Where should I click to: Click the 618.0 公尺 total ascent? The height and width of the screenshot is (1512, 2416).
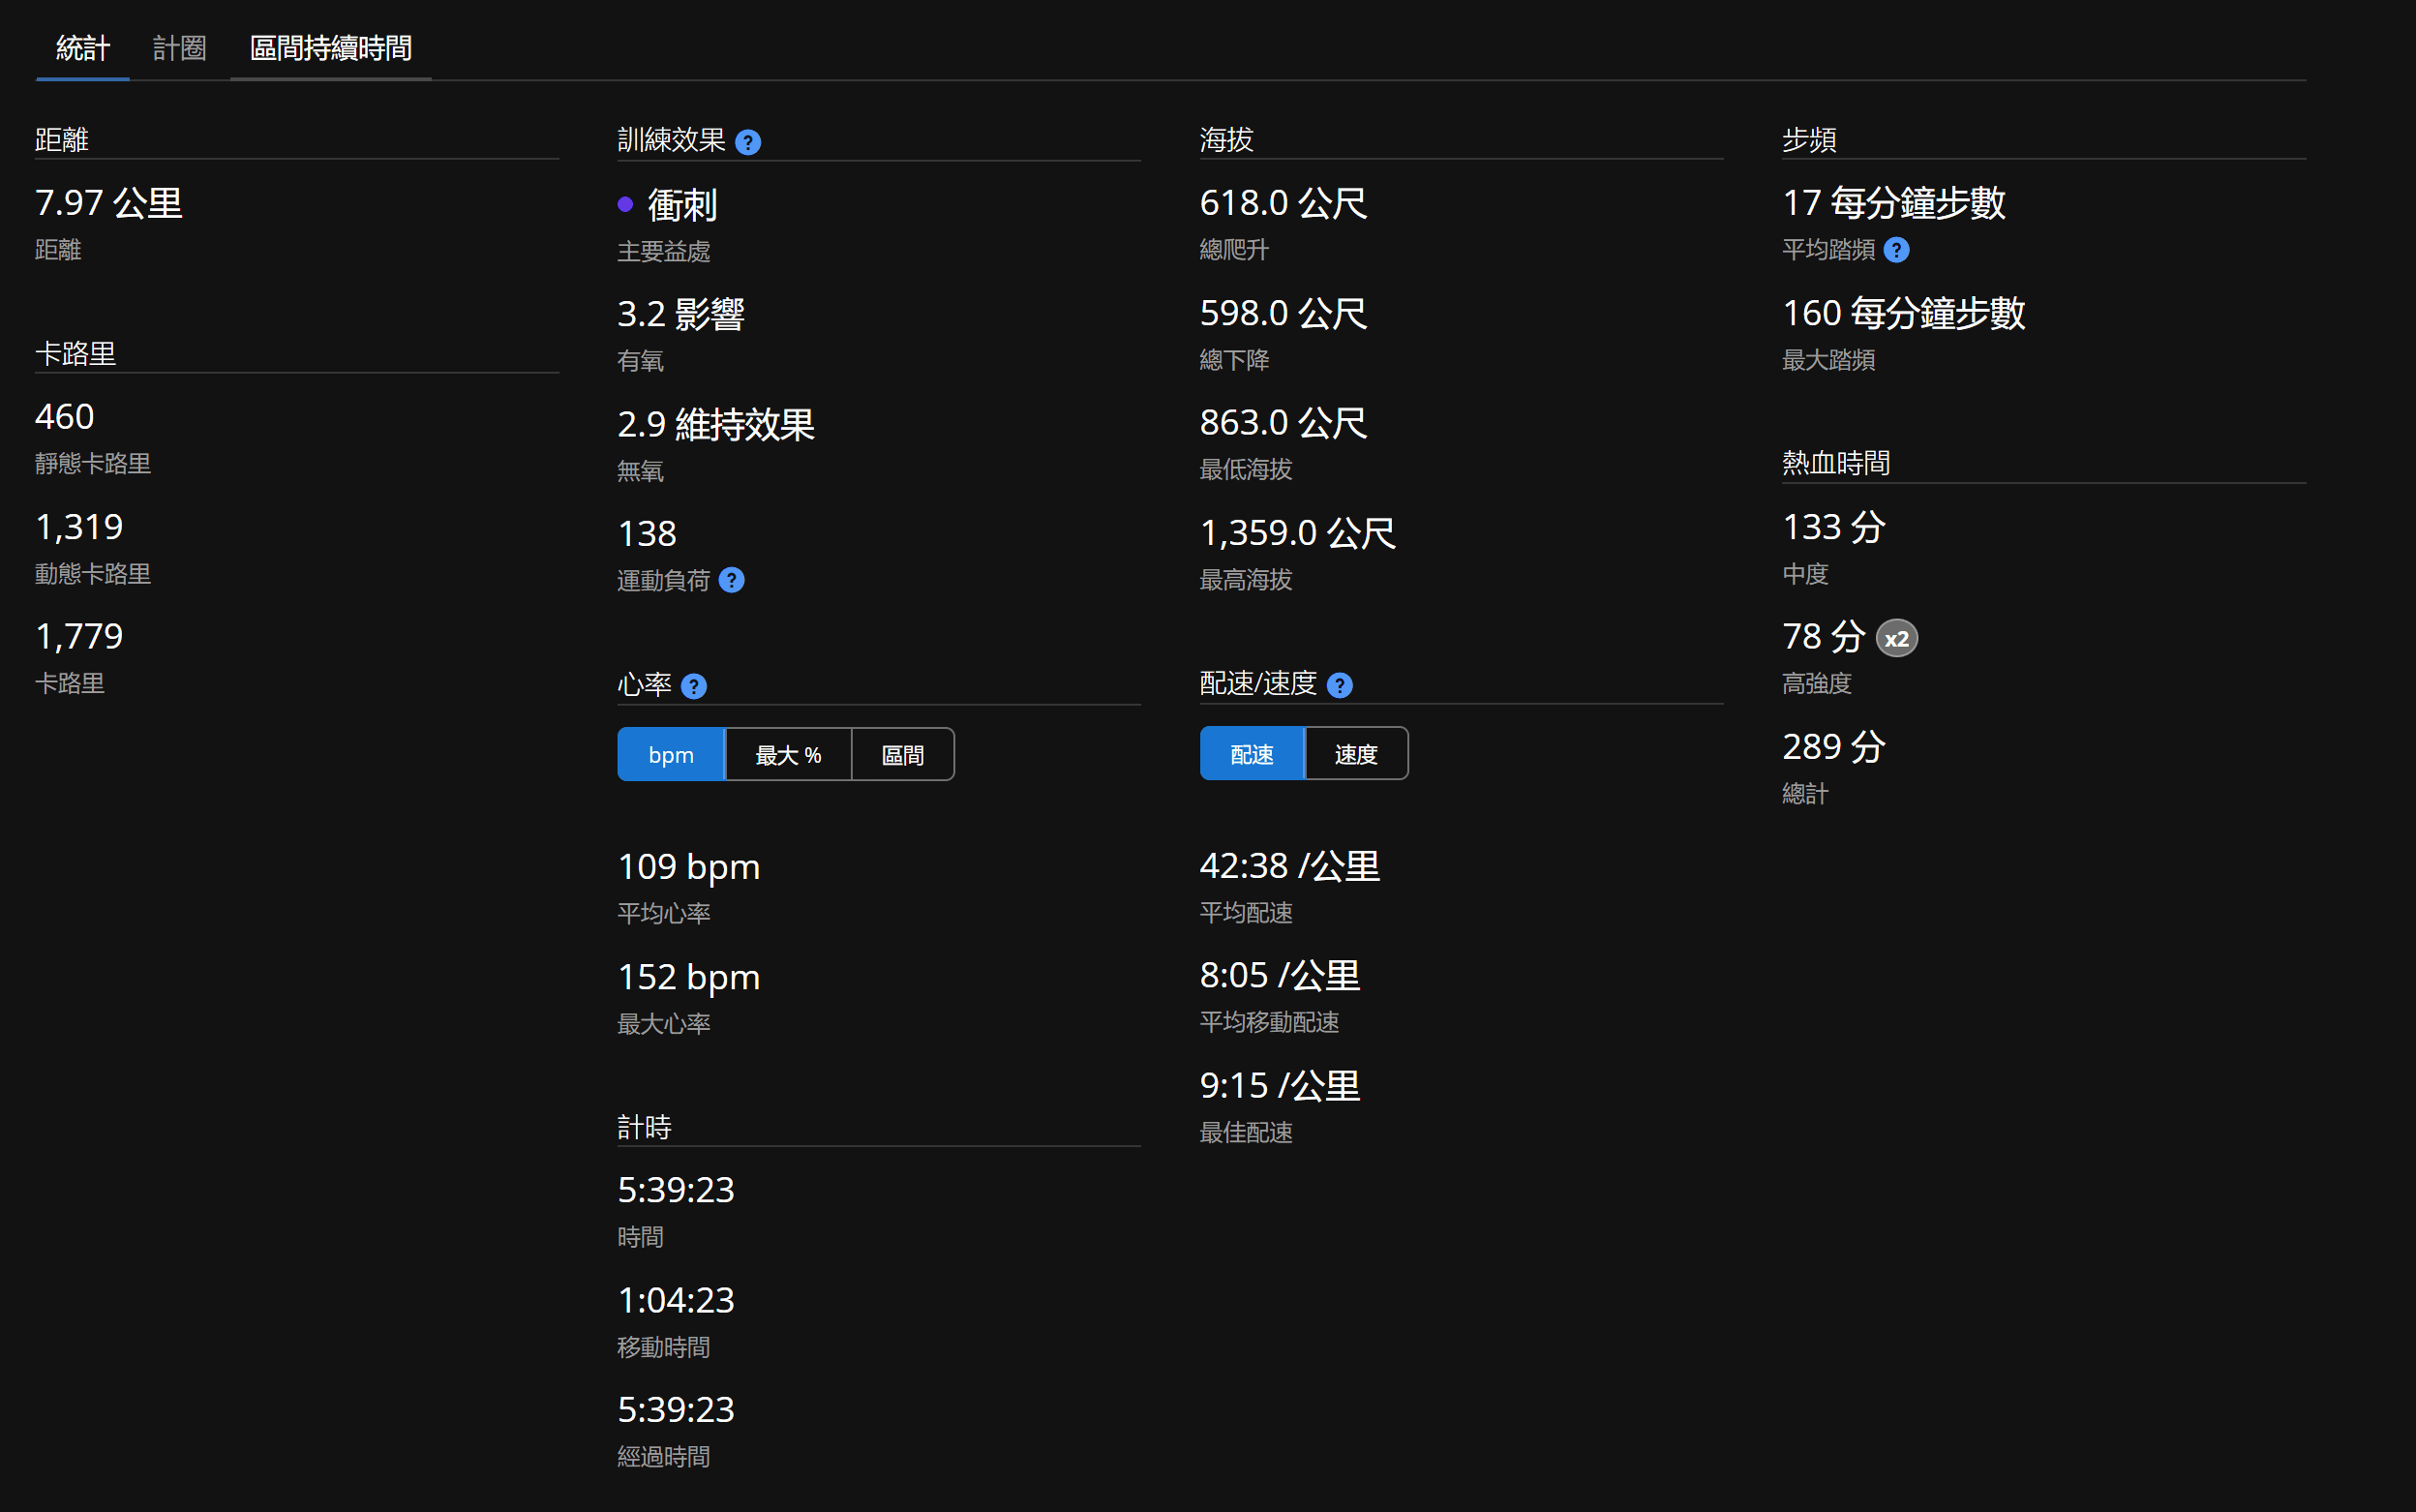pyautogui.click(x=1283, y=203)
